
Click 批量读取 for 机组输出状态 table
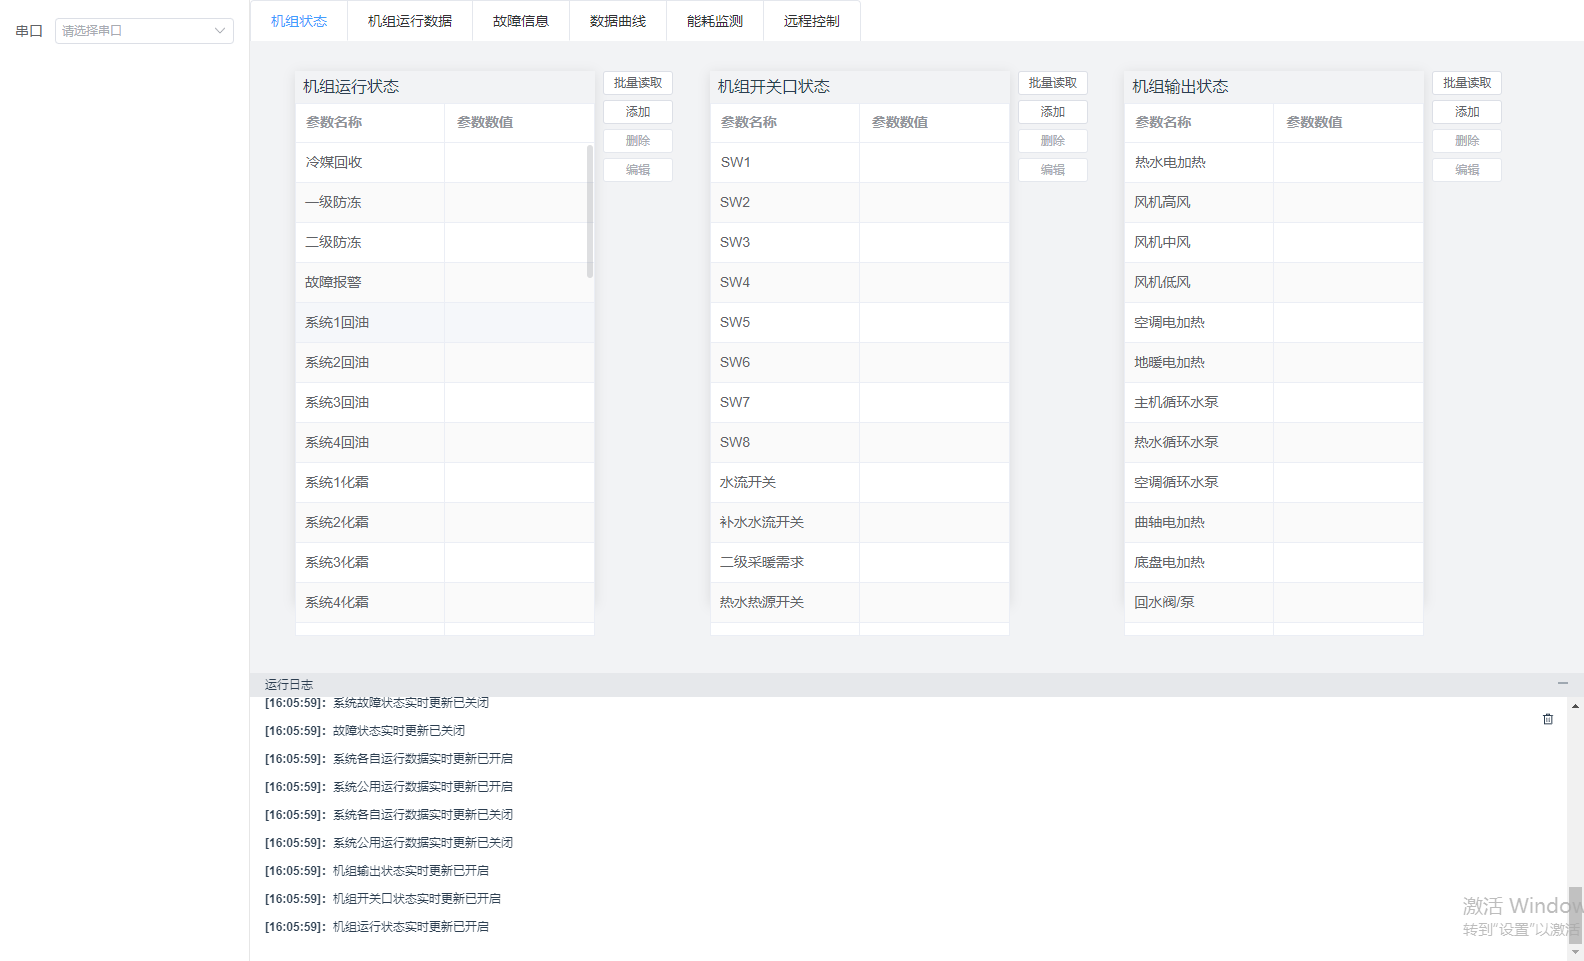point(1467,83)
